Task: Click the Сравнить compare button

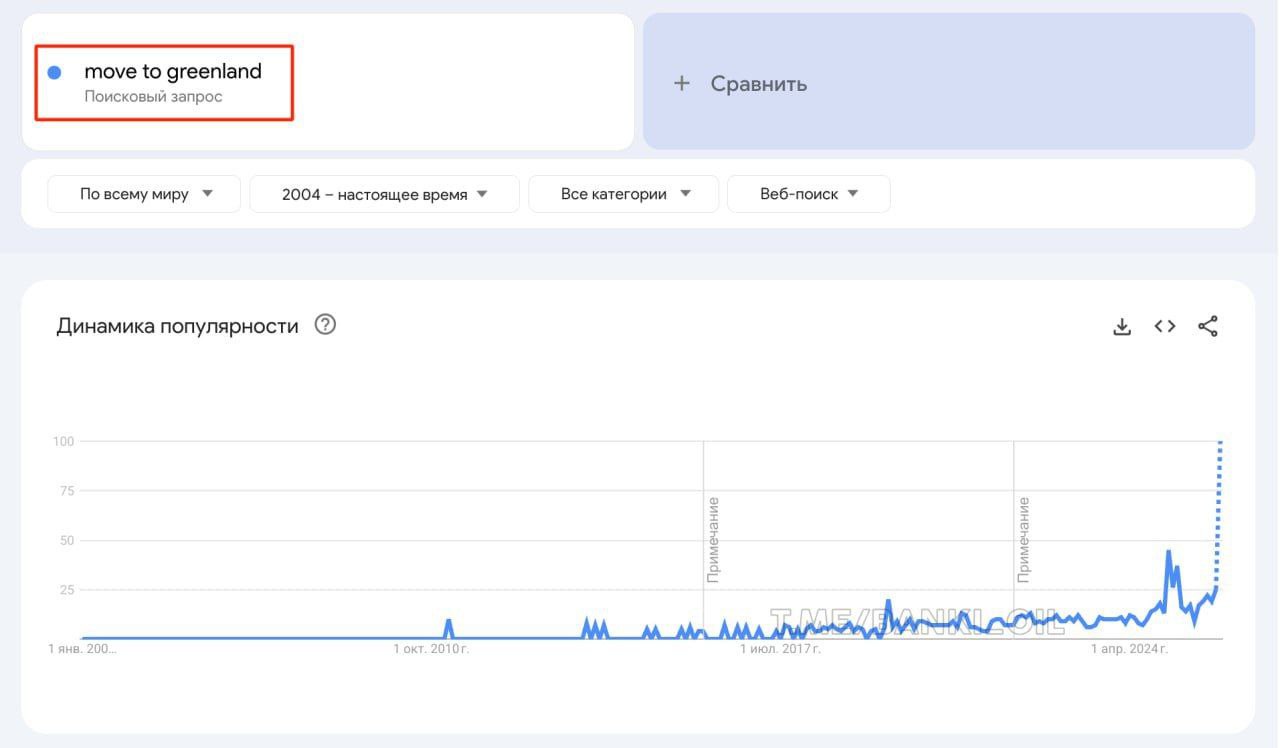Action: pyautogui.click(x=758, y=83)
